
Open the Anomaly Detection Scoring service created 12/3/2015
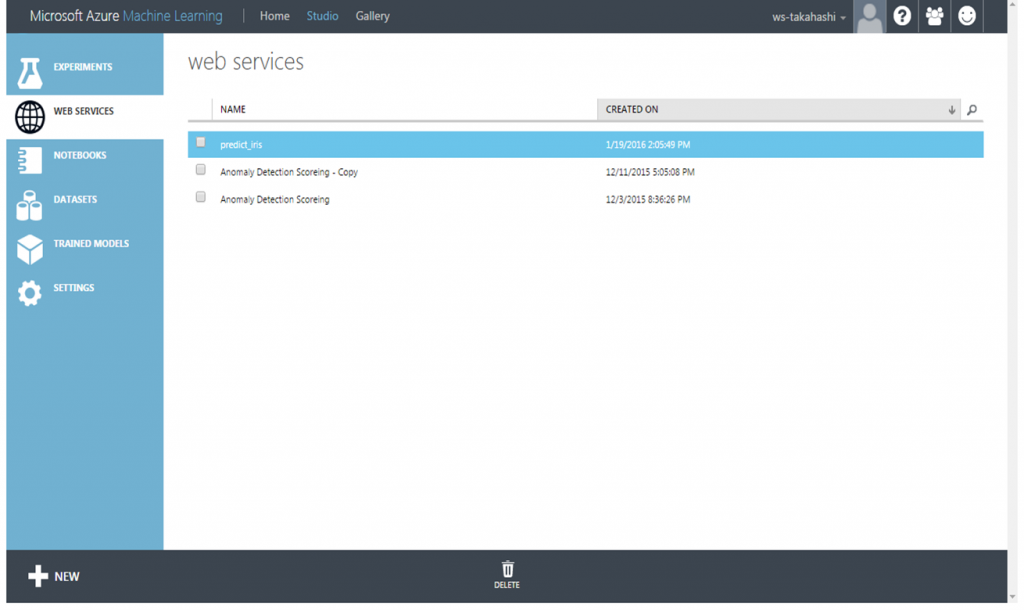point(274,200)
